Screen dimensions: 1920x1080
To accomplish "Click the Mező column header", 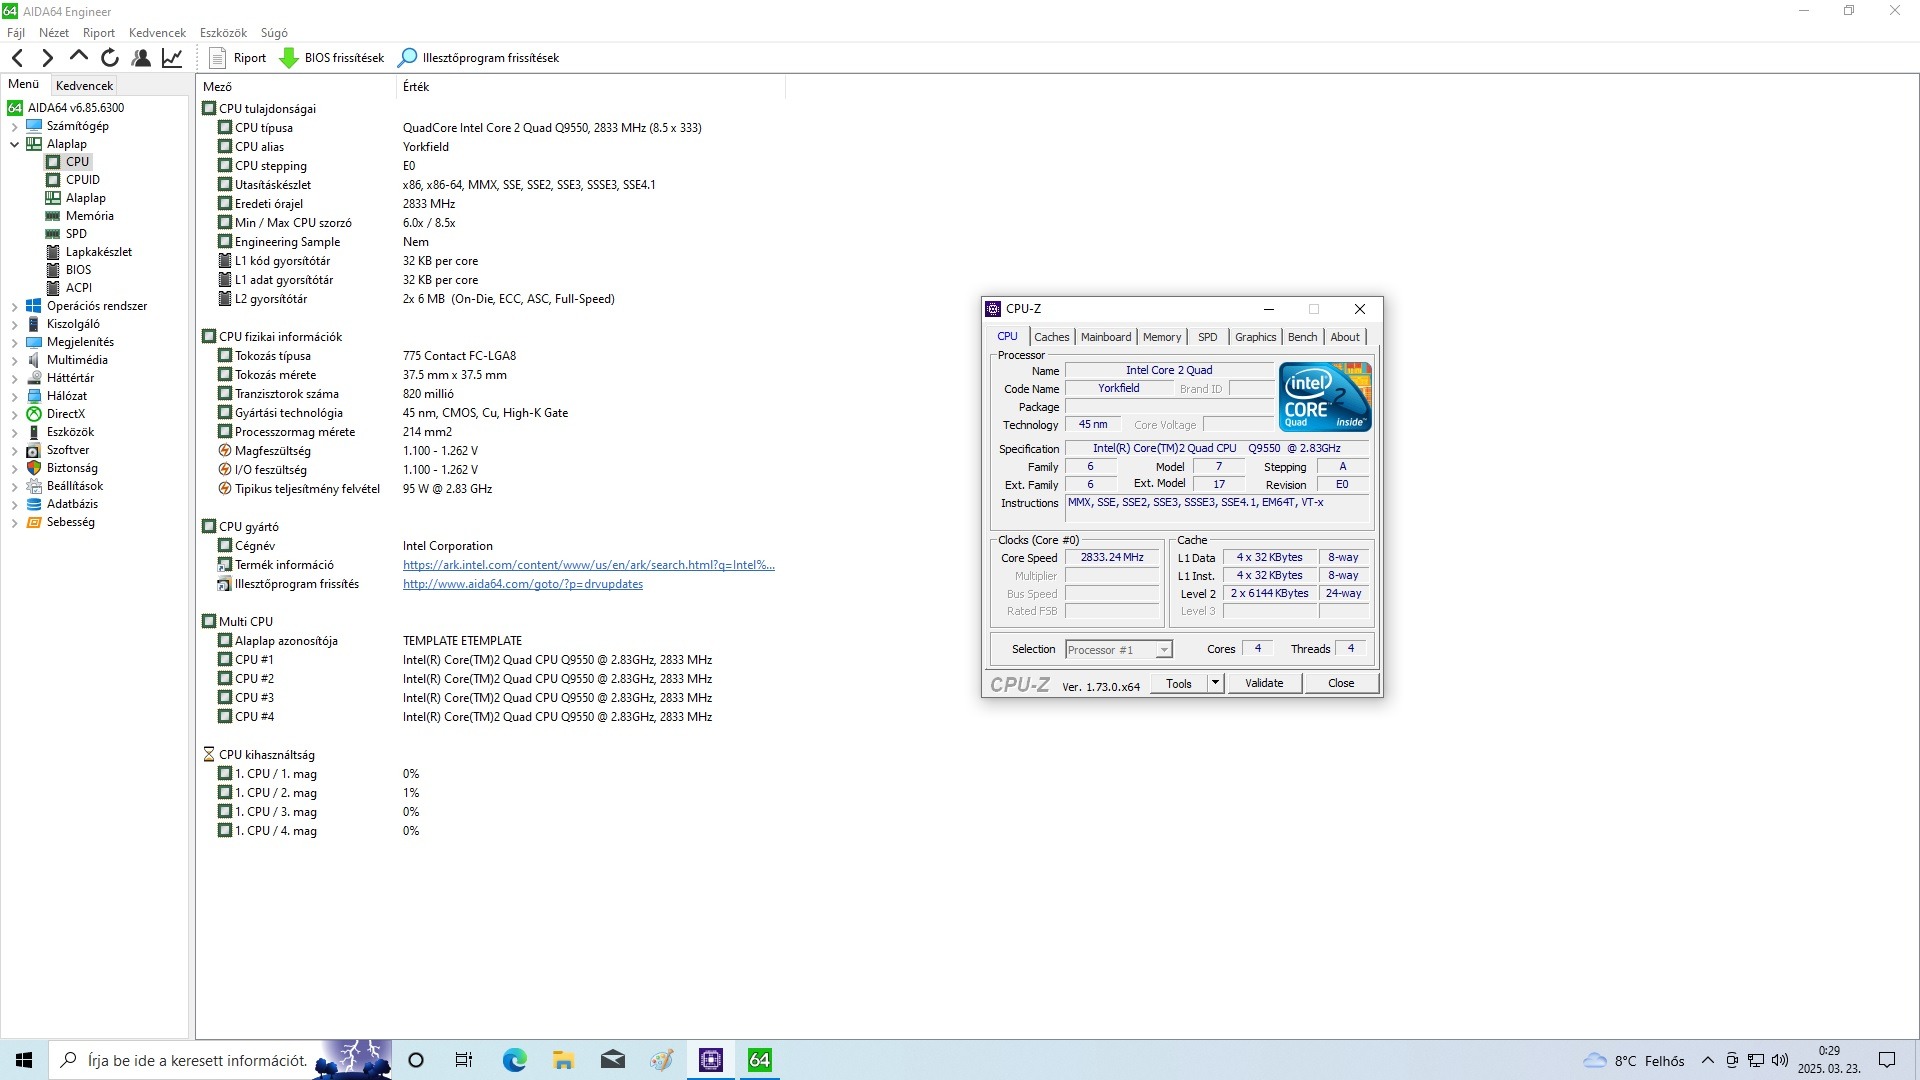I will [x=296, y=87].
